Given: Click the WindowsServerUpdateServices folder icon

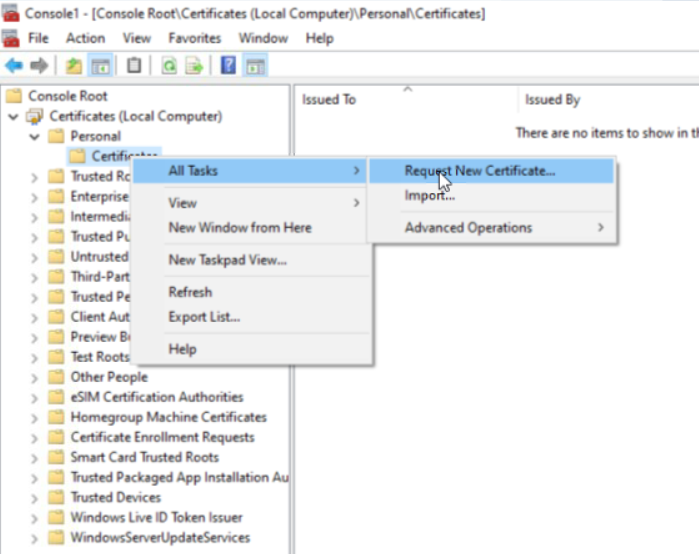Looking at the screenshot, I should pyautogui.click(x=56, y=538).
